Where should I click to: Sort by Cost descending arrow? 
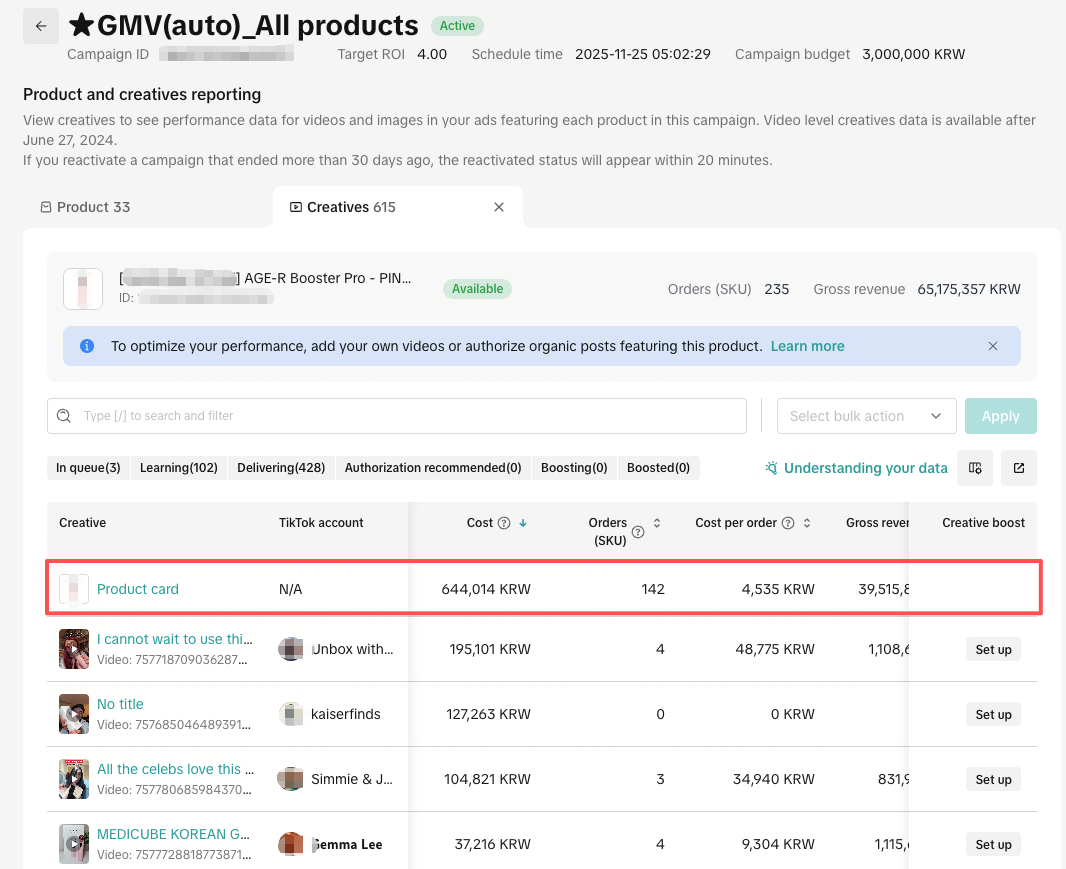pos(523,523)
